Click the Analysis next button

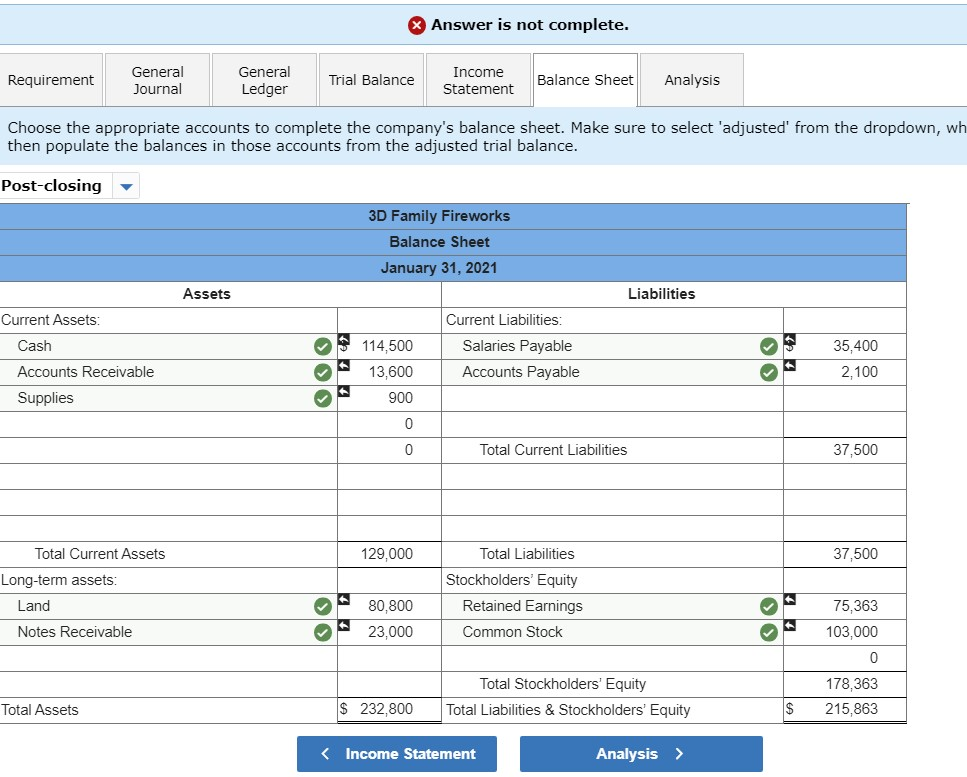click(641, 754)
